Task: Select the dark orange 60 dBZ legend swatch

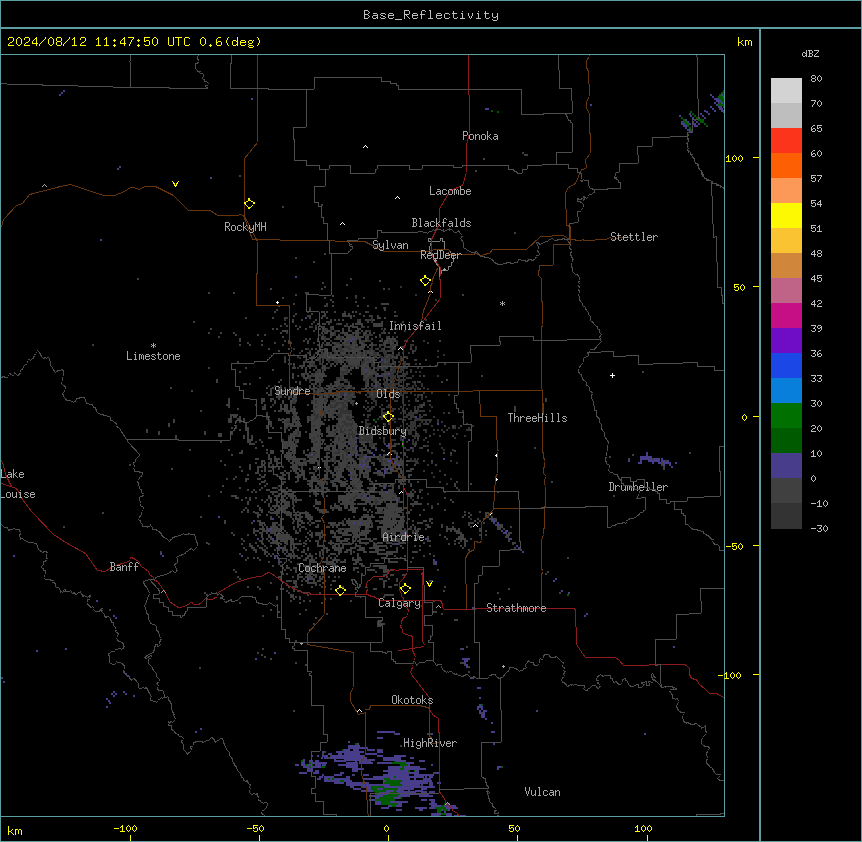Action: [786, 165]
